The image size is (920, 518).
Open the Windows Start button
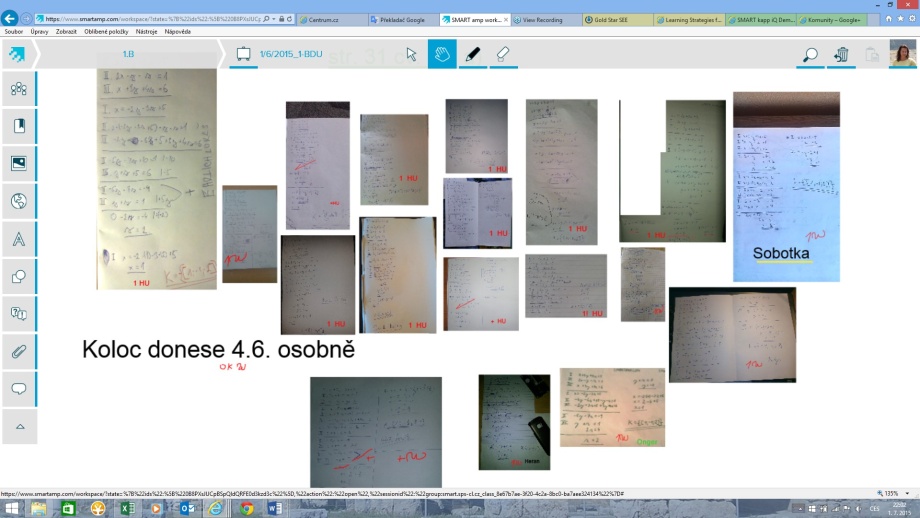12,508
